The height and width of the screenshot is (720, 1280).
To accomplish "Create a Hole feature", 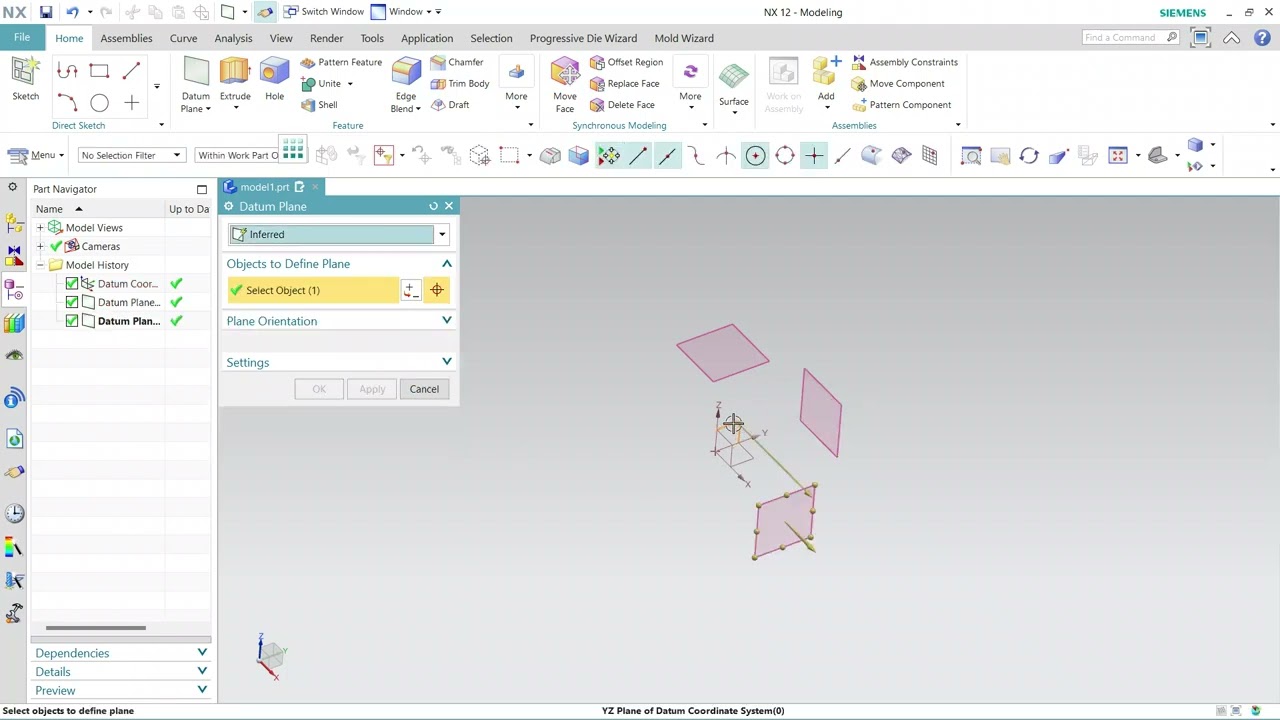I will (274, 80).
